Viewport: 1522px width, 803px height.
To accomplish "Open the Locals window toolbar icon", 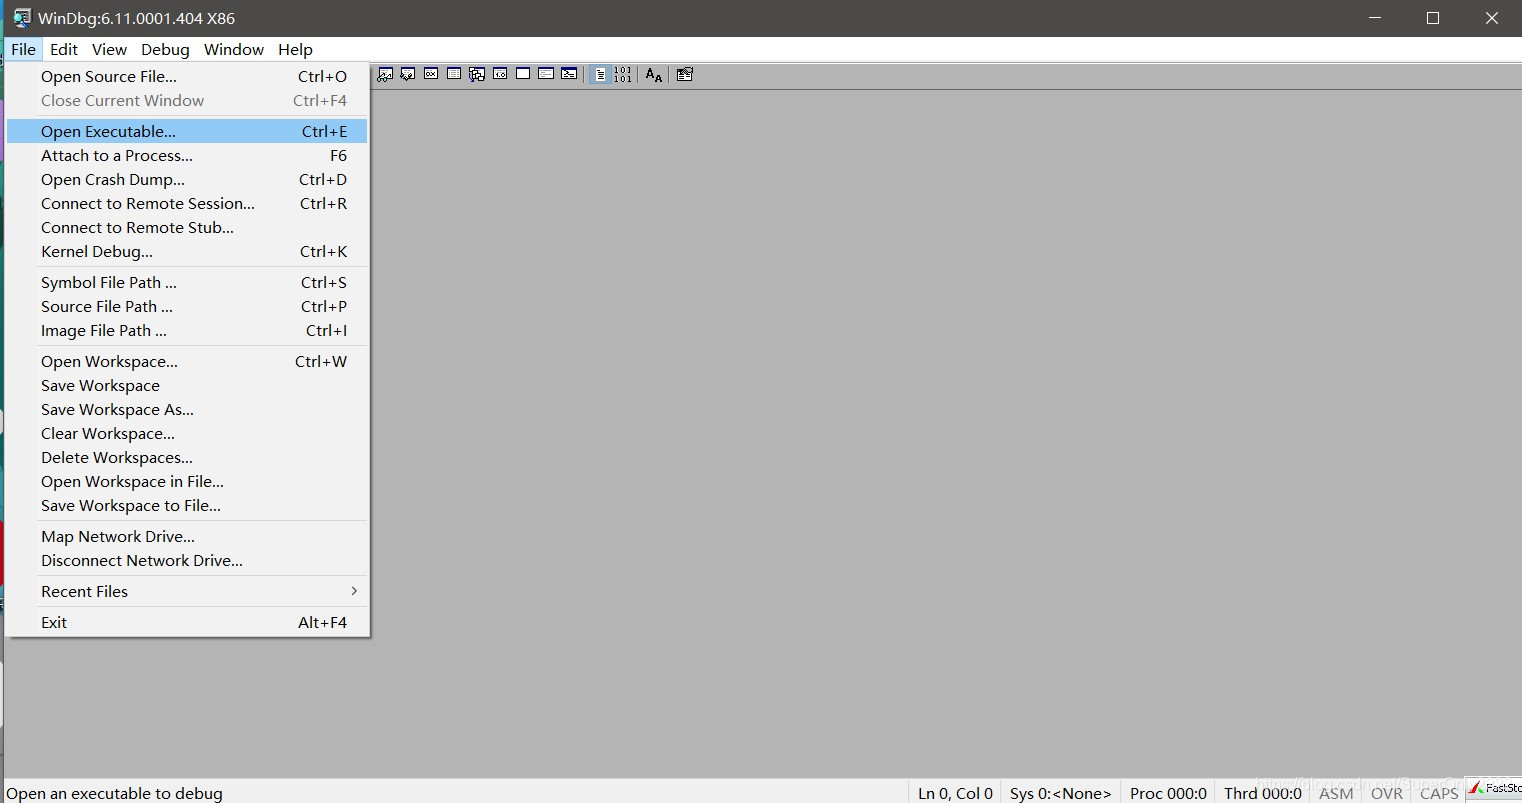I will pos(408,74).
